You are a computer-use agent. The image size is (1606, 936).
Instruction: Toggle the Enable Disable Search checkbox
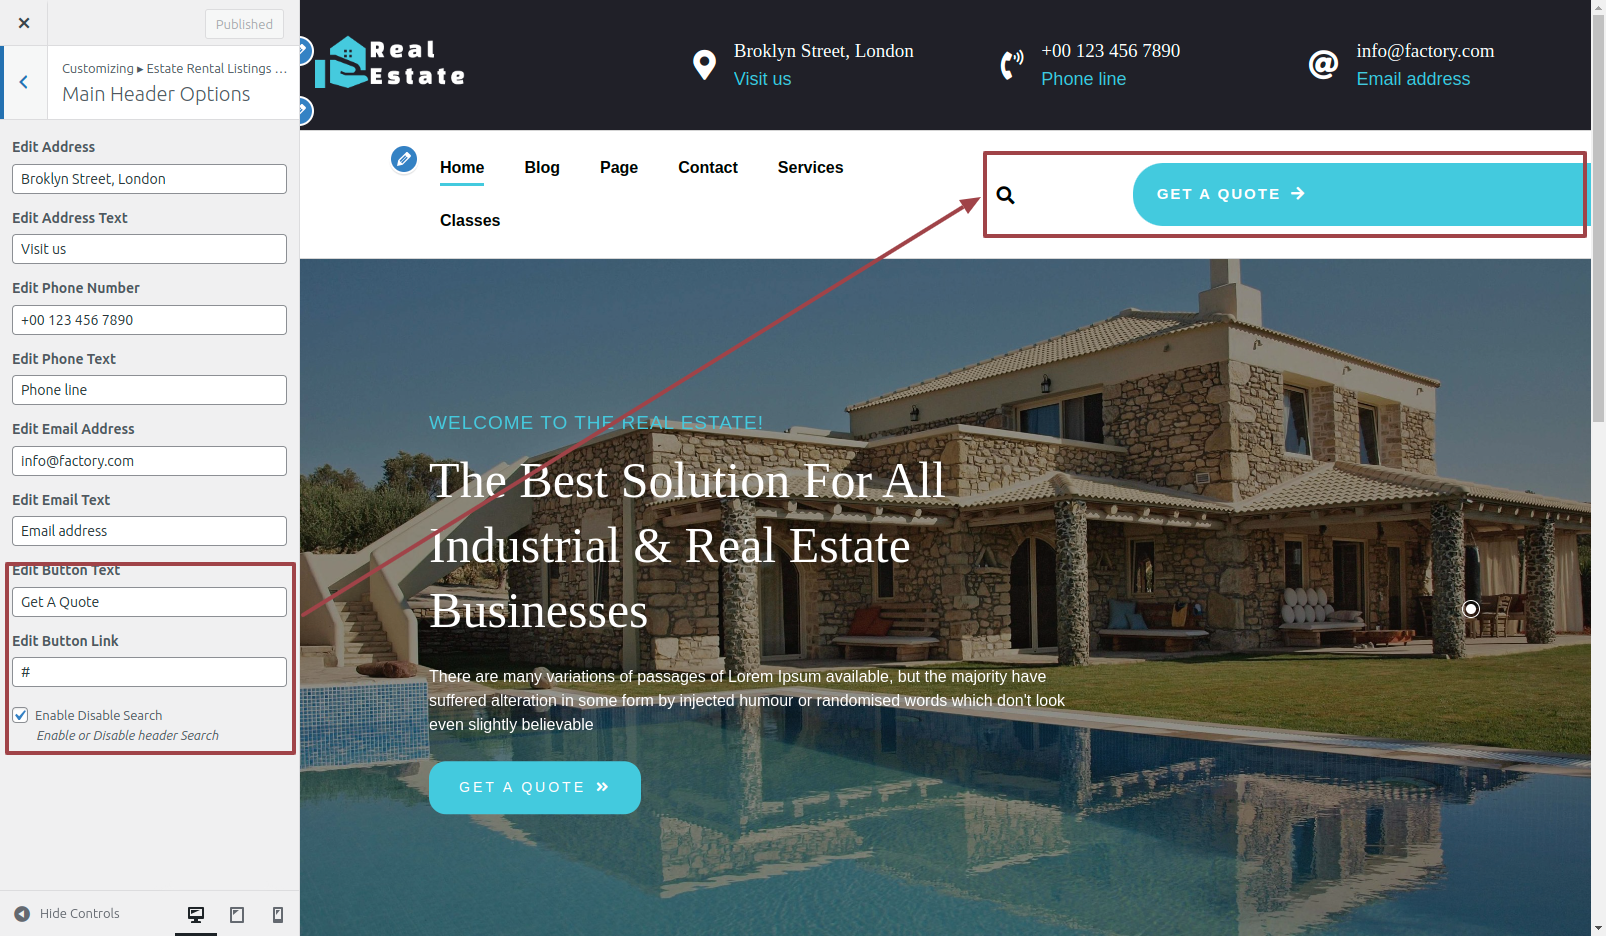pyautogui.click(x=20, y=715)
